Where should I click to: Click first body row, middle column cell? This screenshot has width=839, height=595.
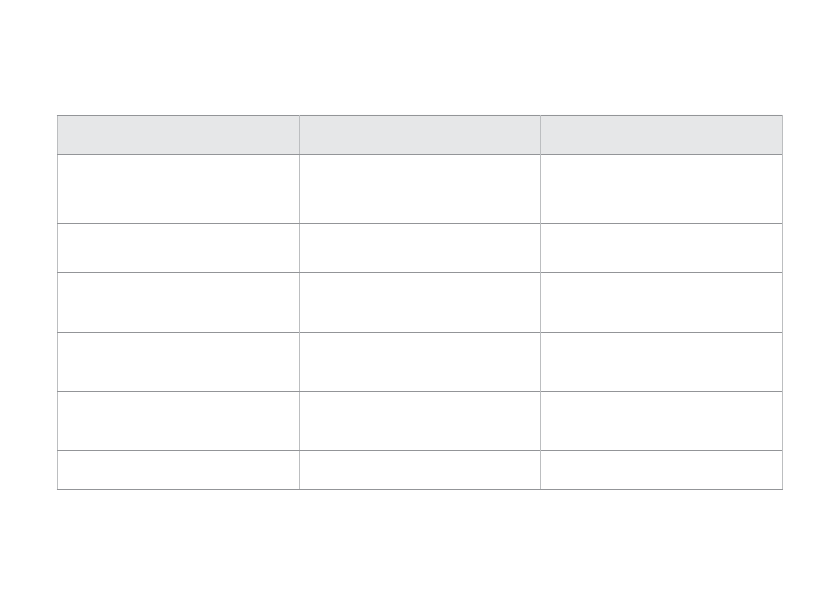(420, 189)
